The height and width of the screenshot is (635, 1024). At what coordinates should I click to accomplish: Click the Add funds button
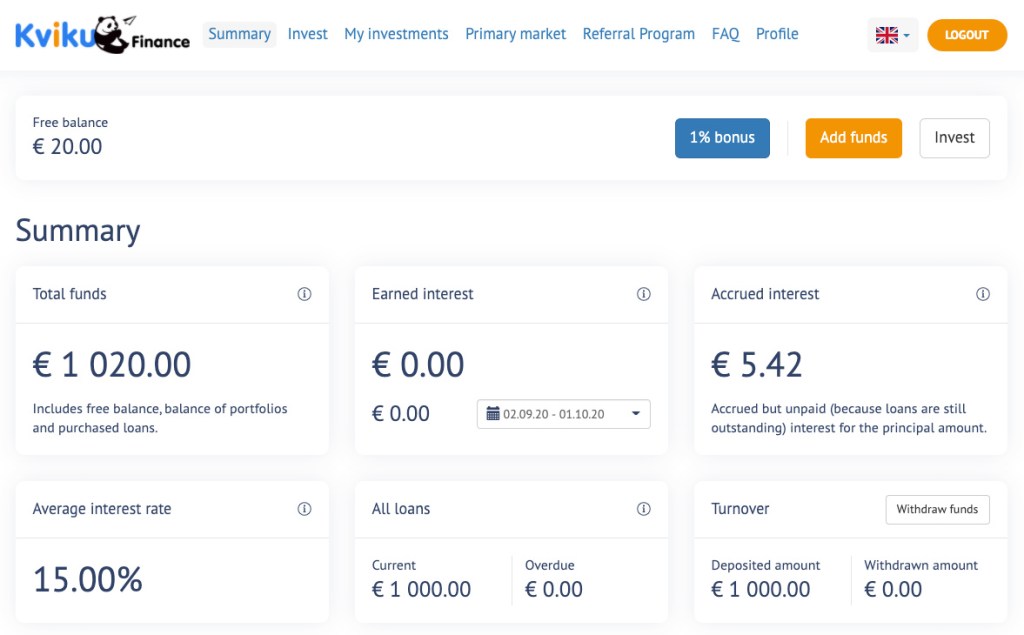coord(853,138)
